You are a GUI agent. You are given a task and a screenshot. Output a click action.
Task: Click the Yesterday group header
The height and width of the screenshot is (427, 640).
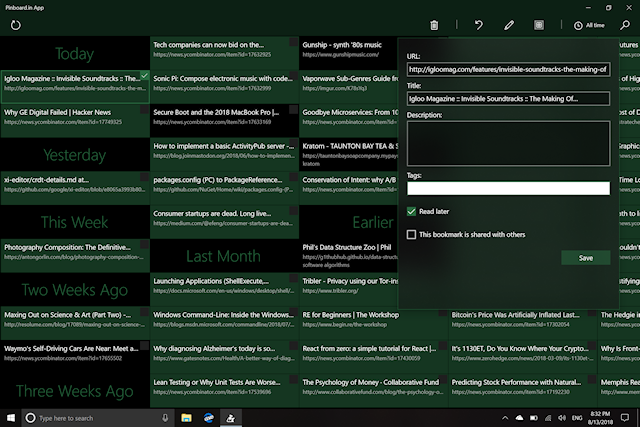[75, 155]
